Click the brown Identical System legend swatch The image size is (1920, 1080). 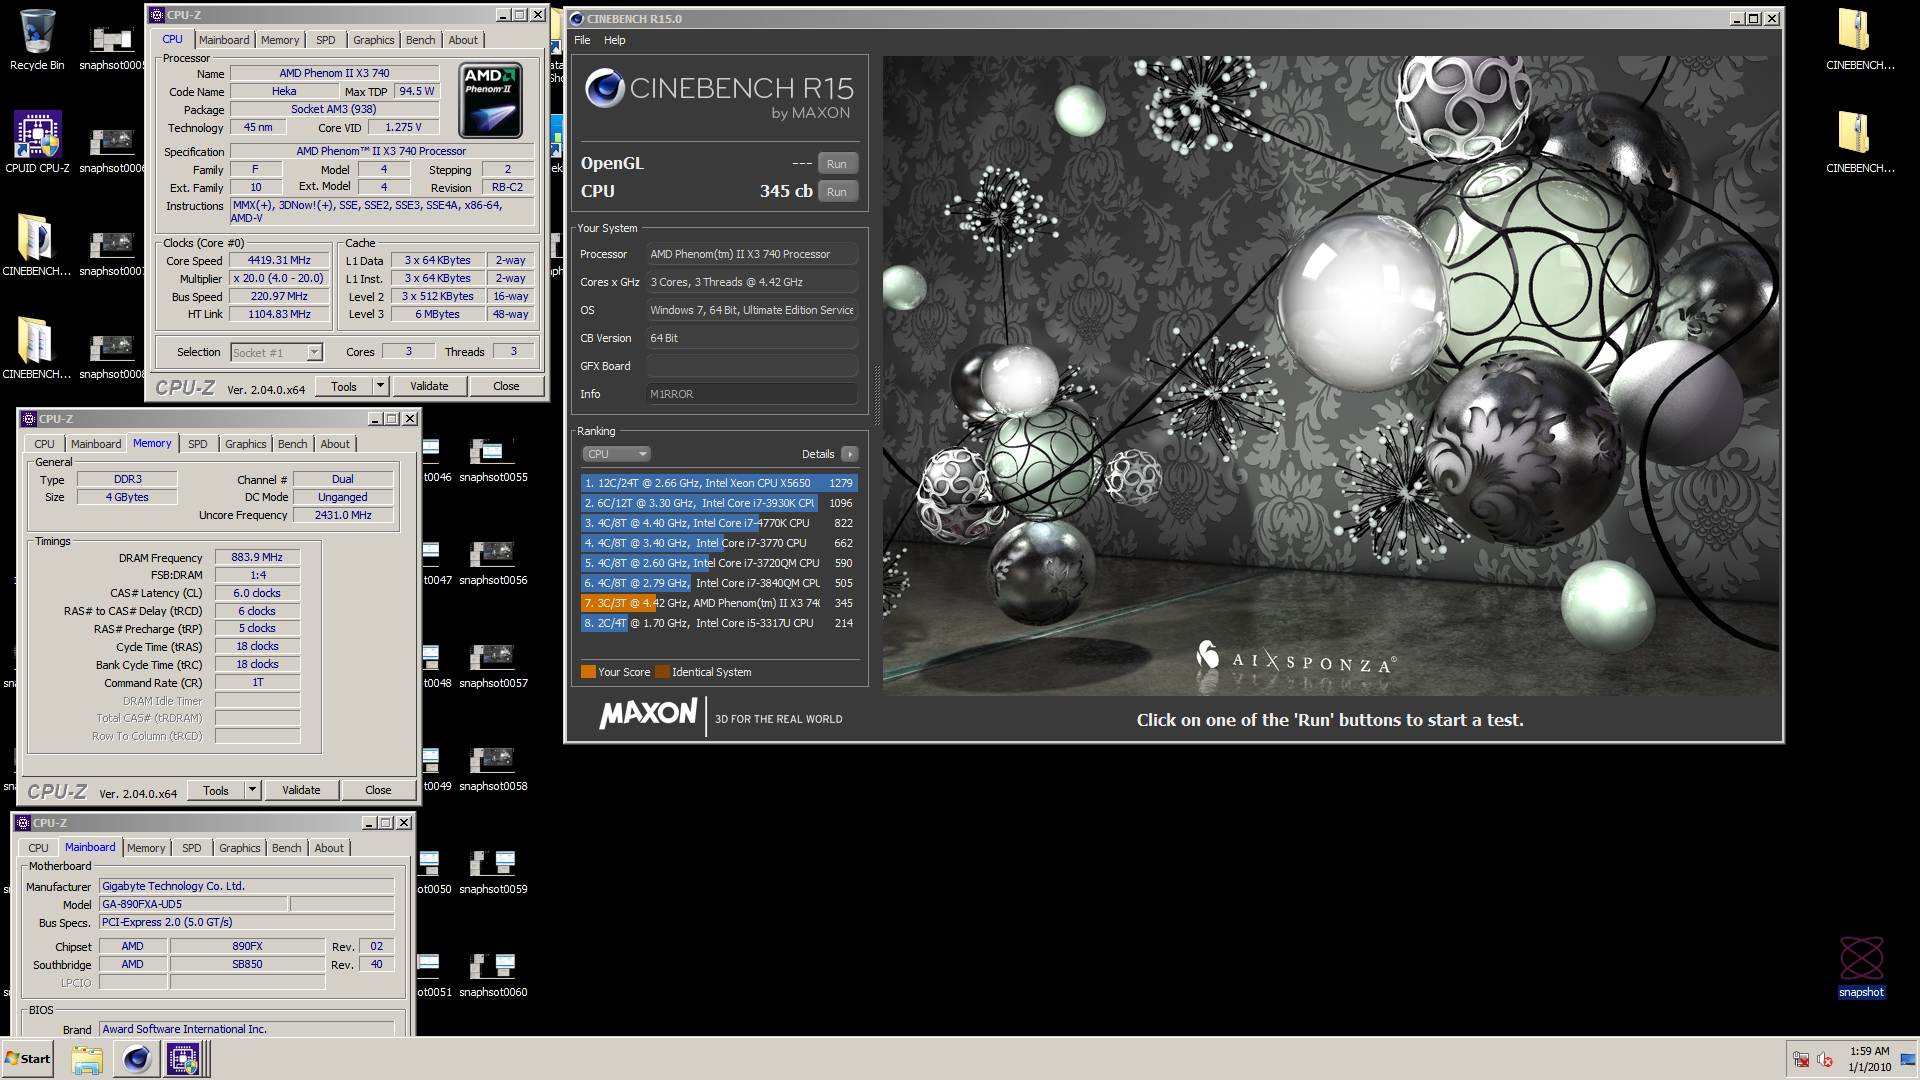662,672
